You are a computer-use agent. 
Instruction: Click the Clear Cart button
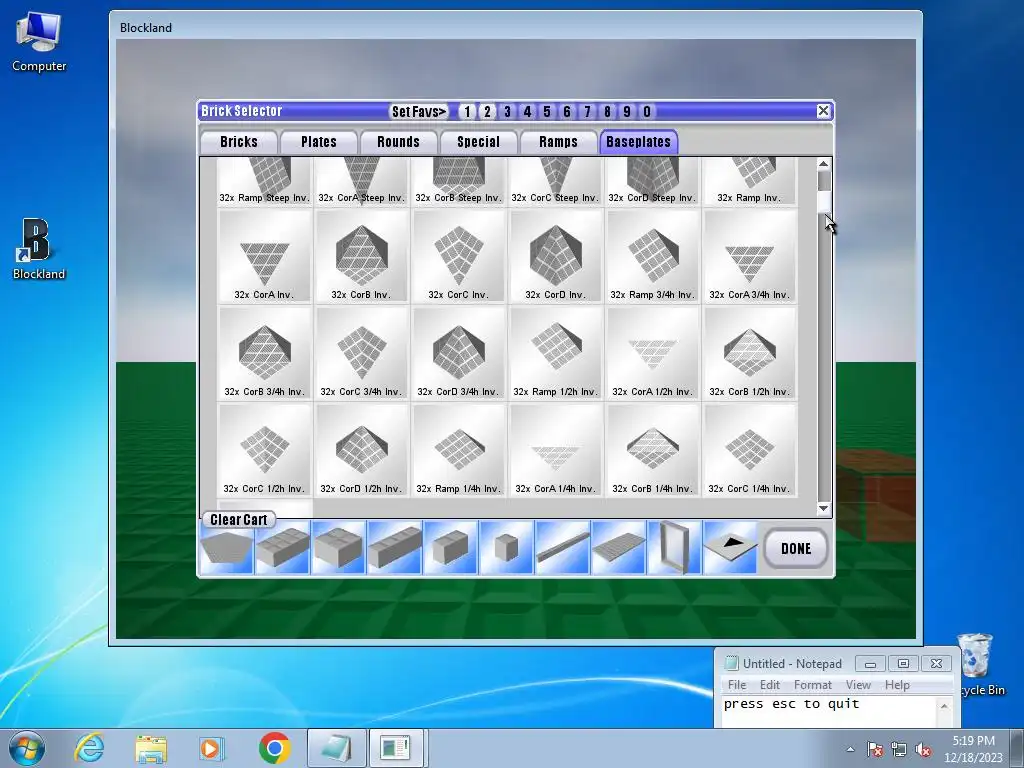tap(239, 520)
